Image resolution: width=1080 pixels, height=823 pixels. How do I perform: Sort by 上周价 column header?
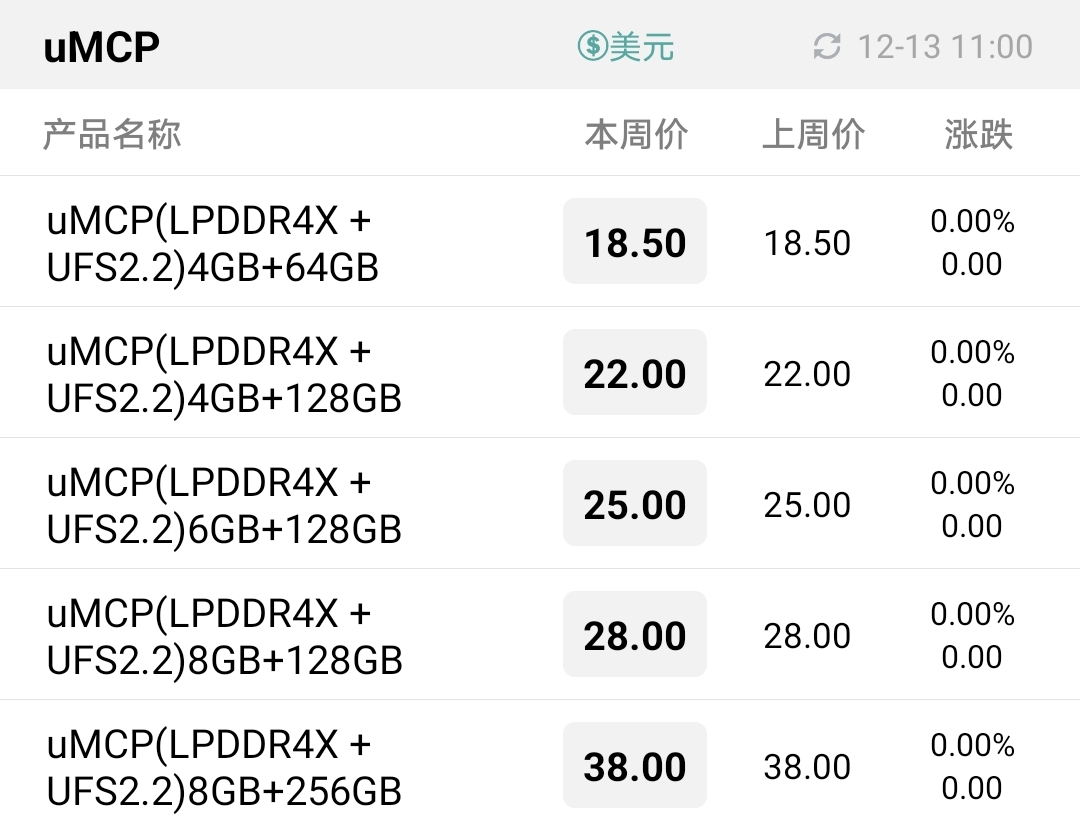click(x=813, y=134)
